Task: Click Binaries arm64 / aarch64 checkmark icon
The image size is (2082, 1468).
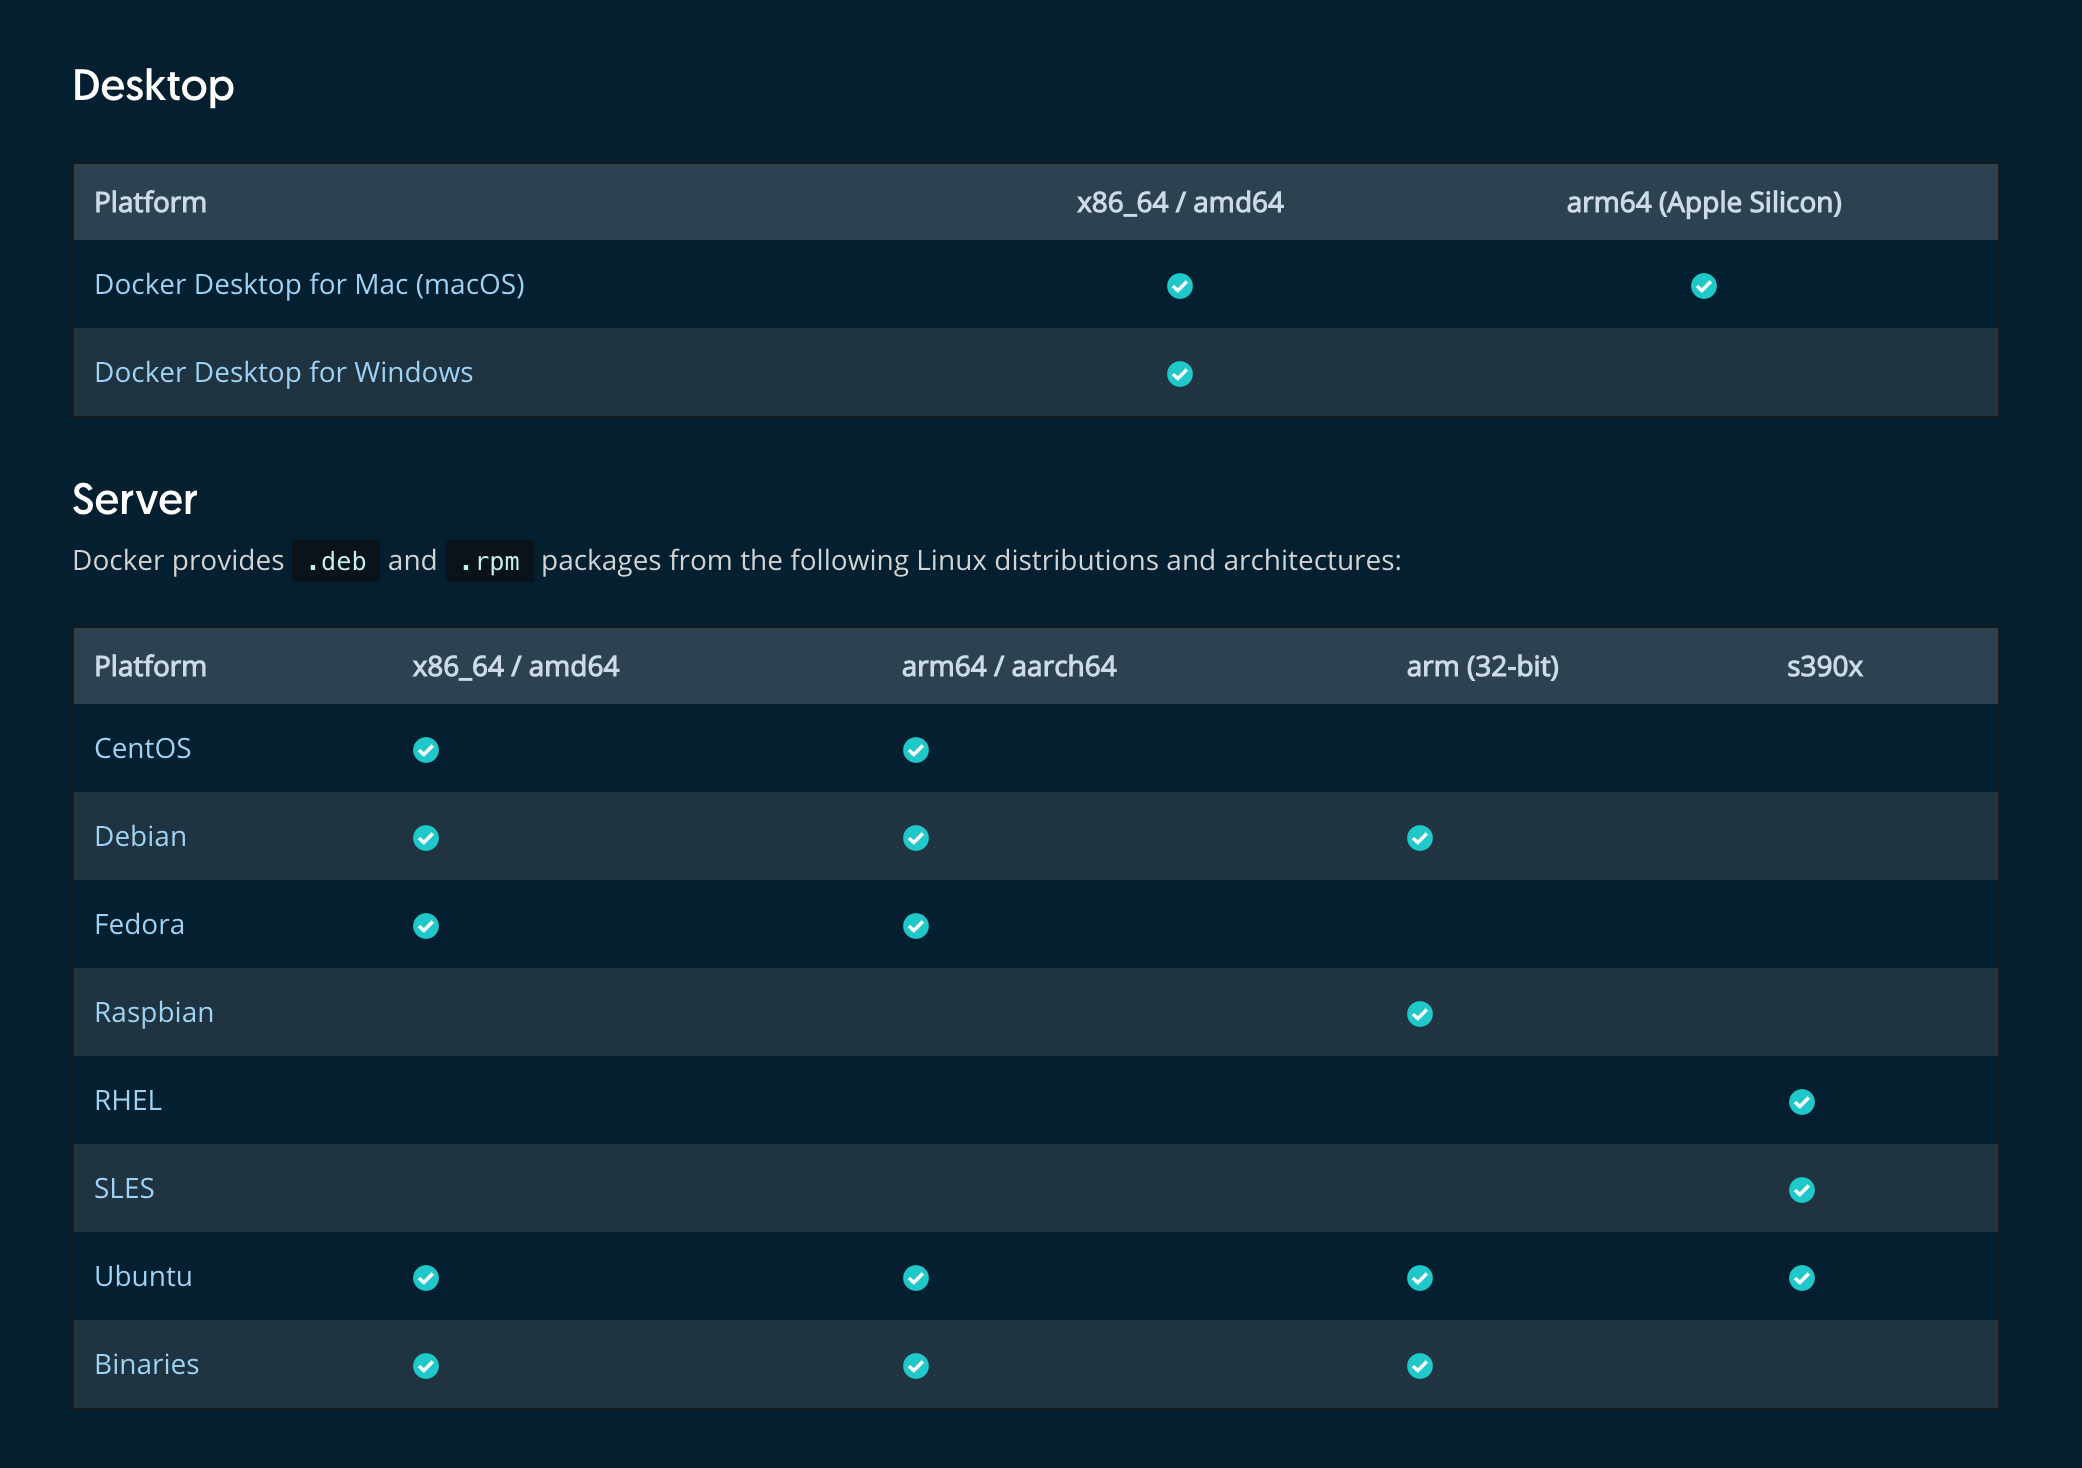Action: [916, 1366]
